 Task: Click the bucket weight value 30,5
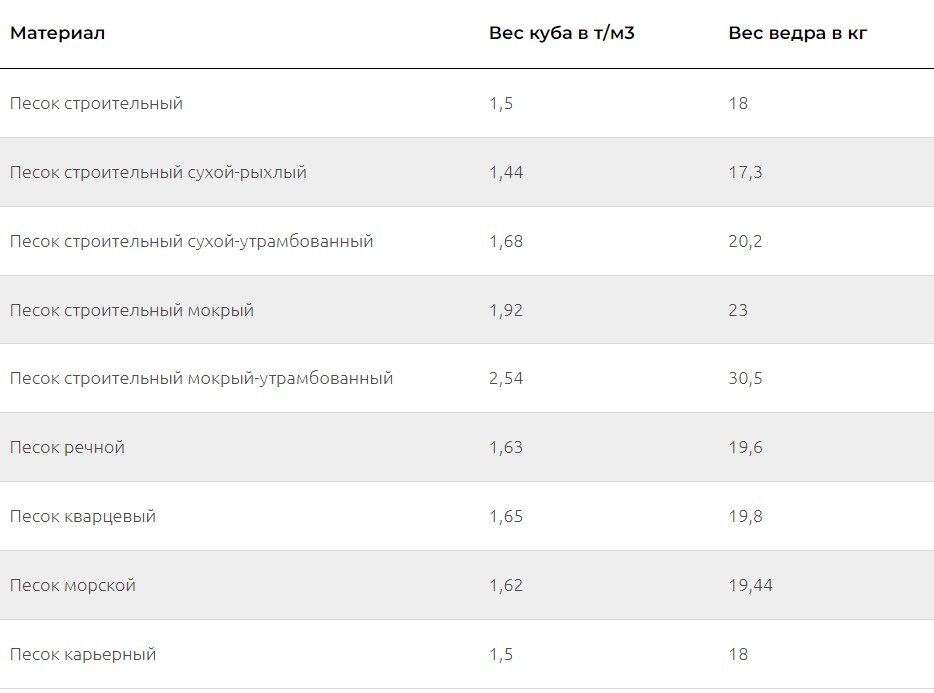(x=746, y=378)
